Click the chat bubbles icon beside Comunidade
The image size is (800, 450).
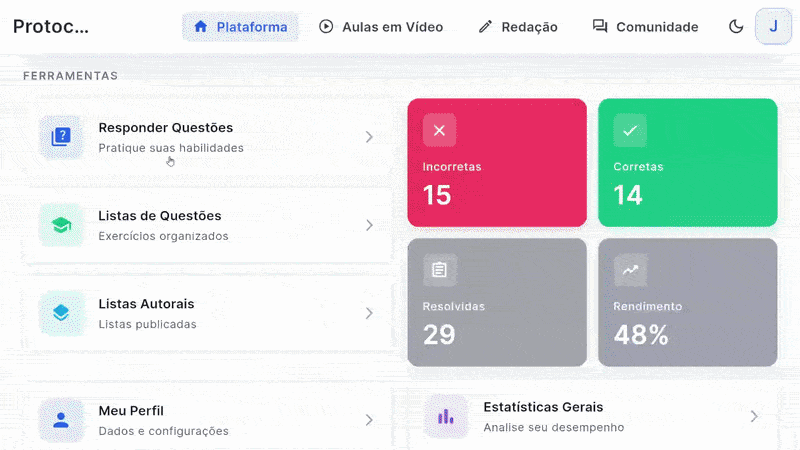[x=600, y=27]
